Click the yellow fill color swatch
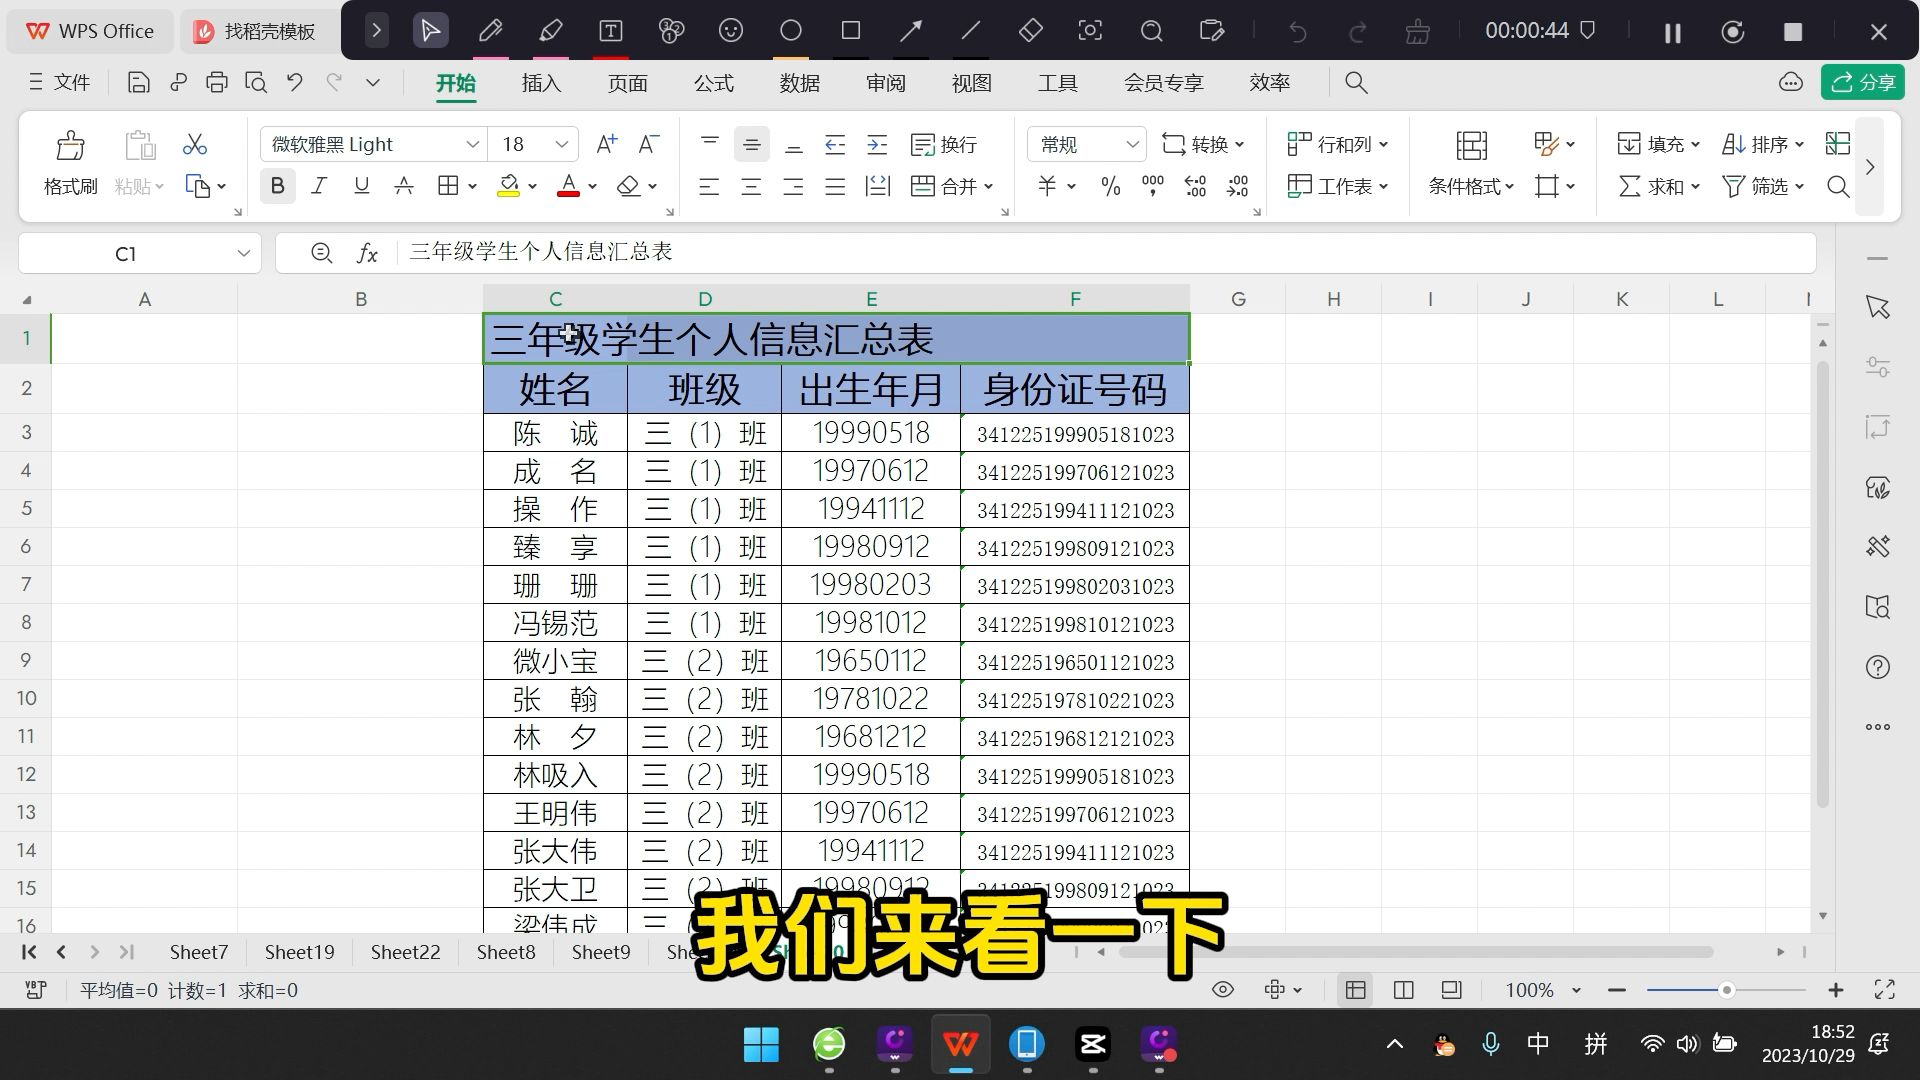The width and height of the screenshot is (1920, 1080). click(x=508, y=186)
